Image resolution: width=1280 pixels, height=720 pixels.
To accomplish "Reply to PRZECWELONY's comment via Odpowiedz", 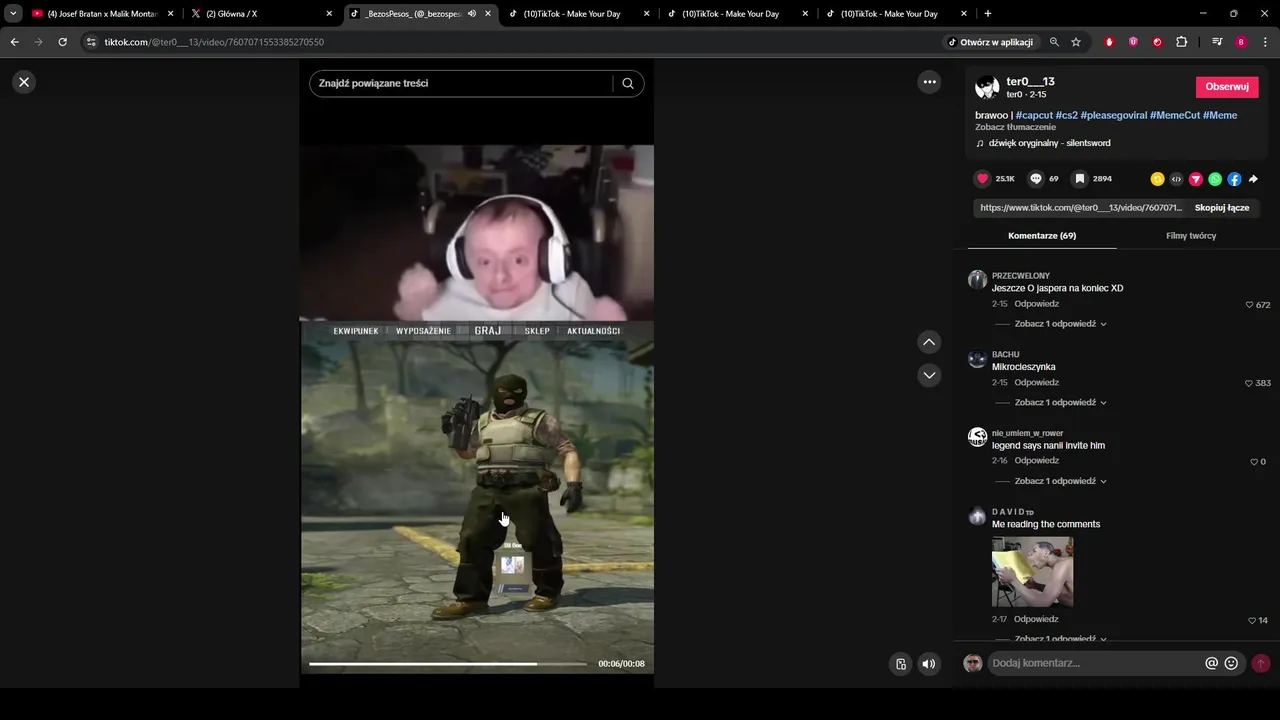I will pyautogui.click(x=1036, y=304).
